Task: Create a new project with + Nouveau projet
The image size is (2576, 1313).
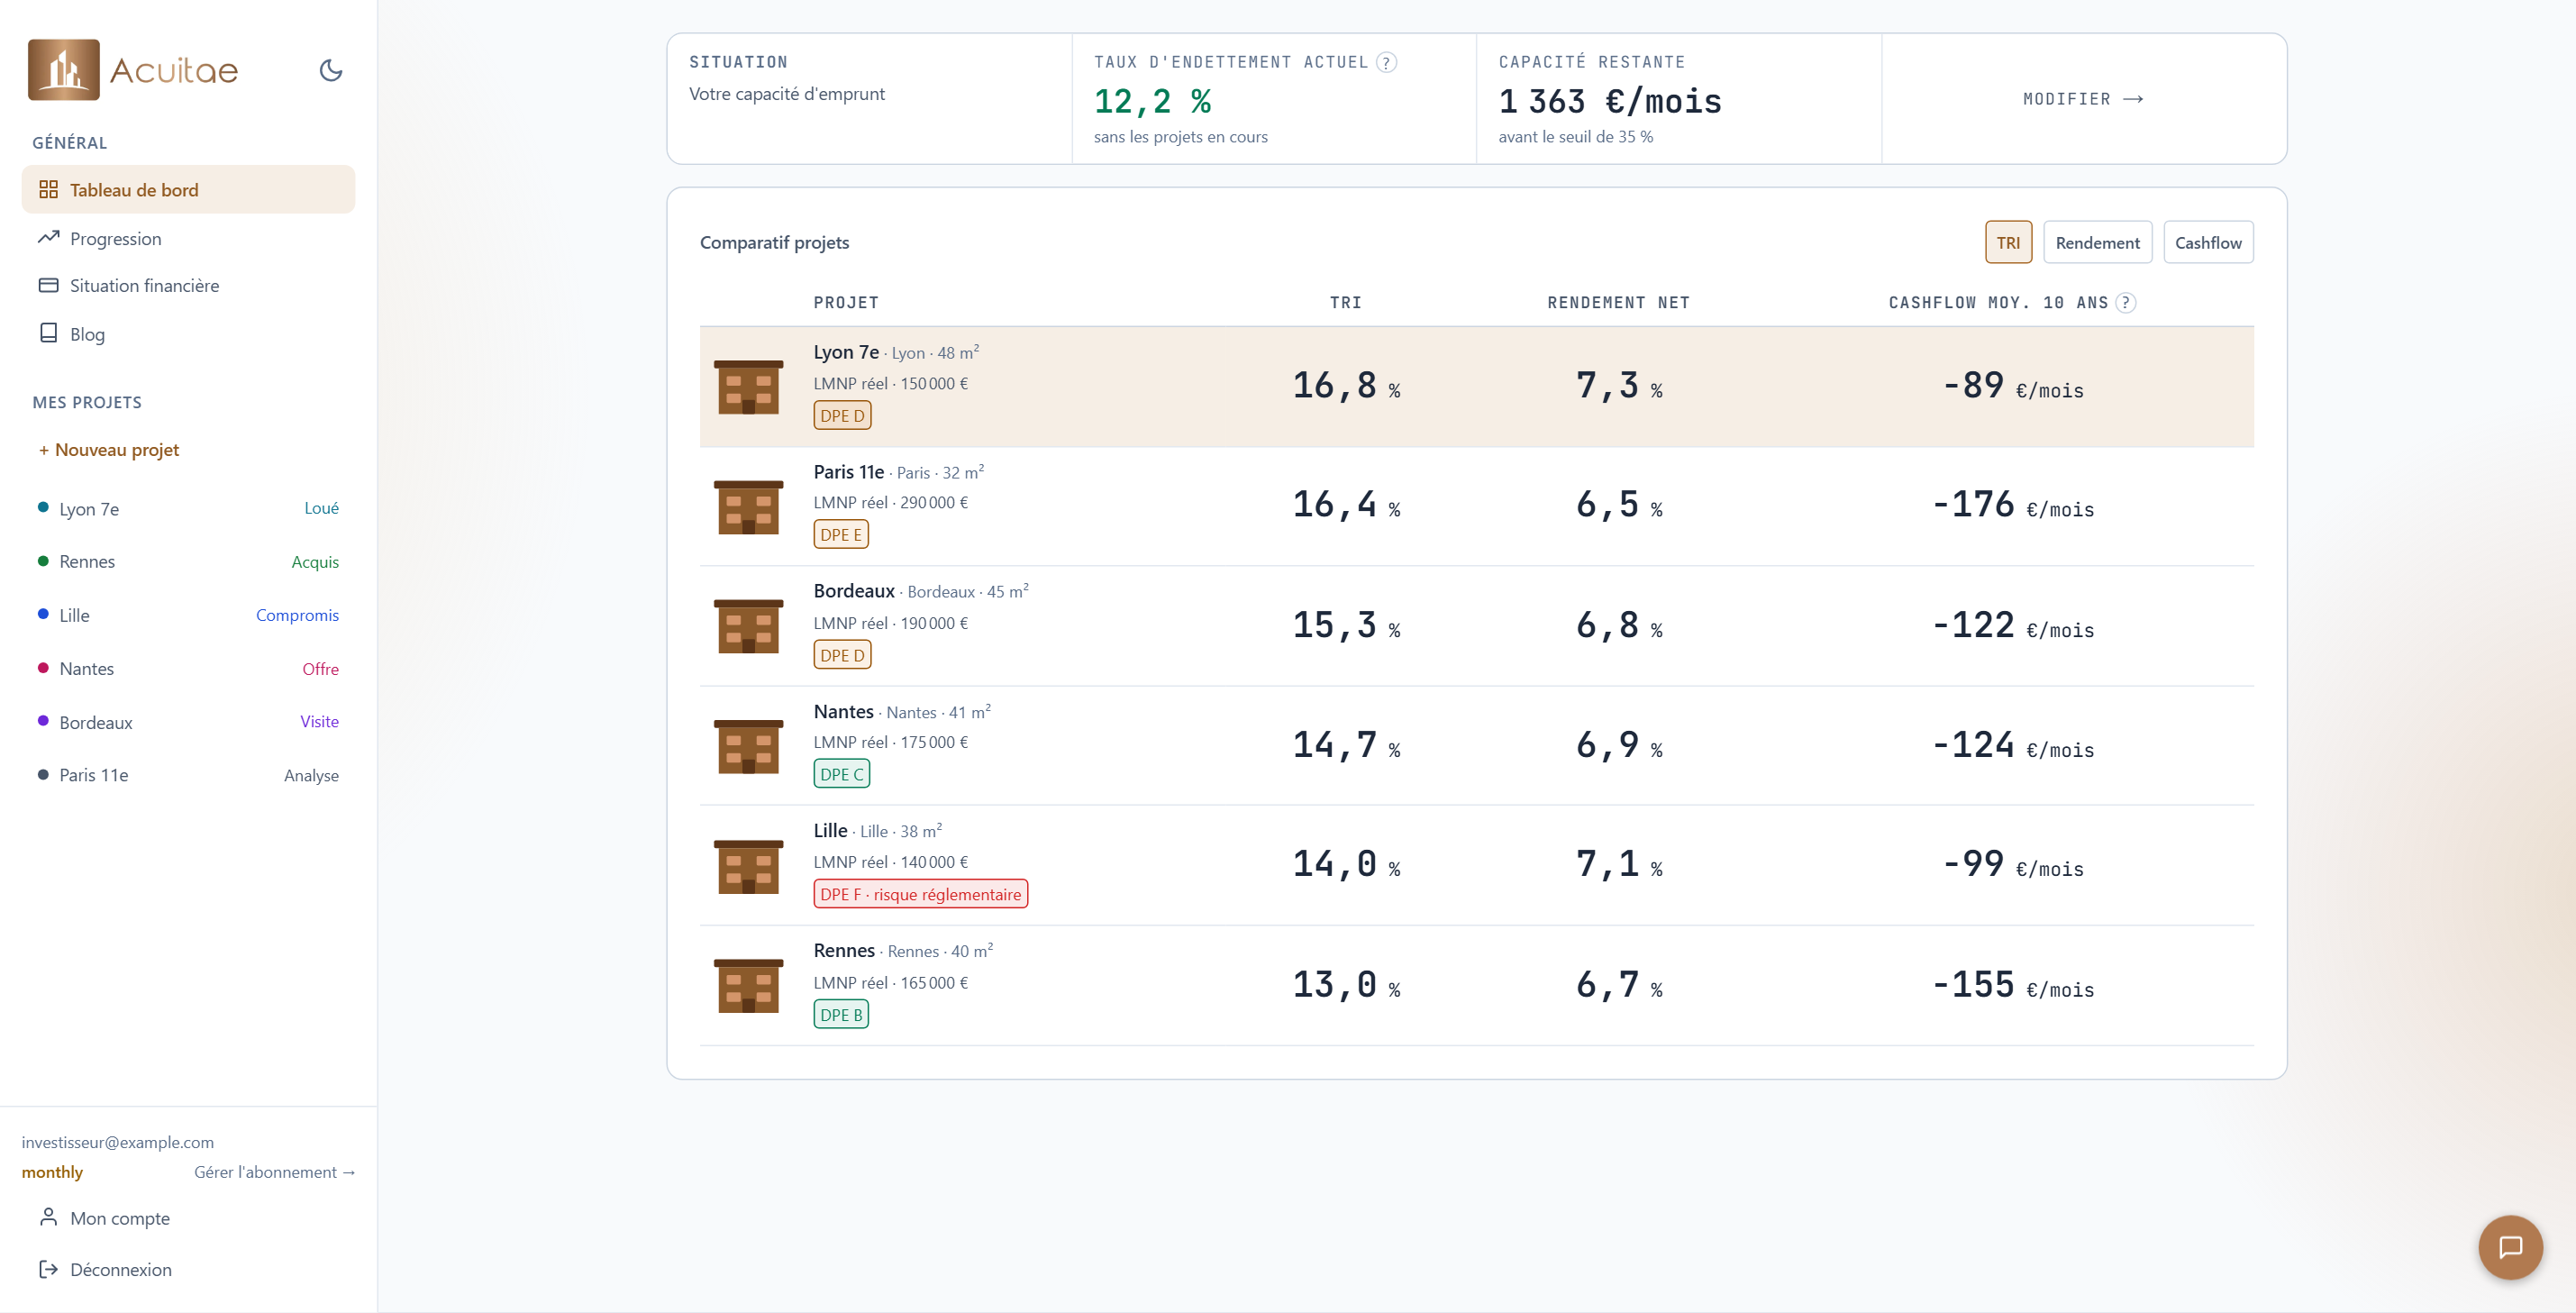Action: pyautogui.click(x=109, y=449)
